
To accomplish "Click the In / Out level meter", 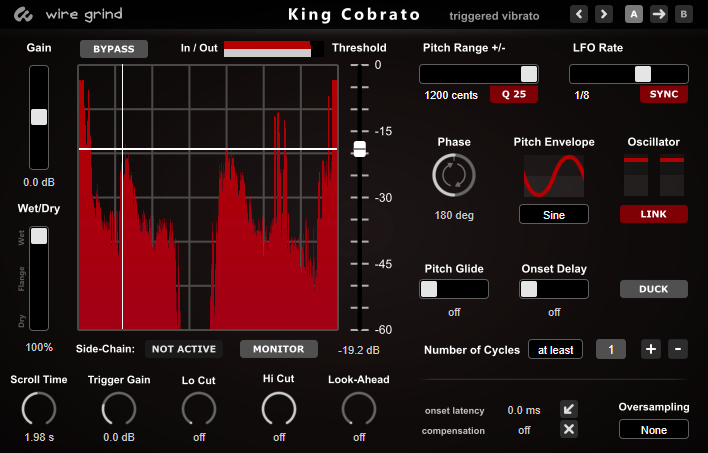I will point(274,49).
